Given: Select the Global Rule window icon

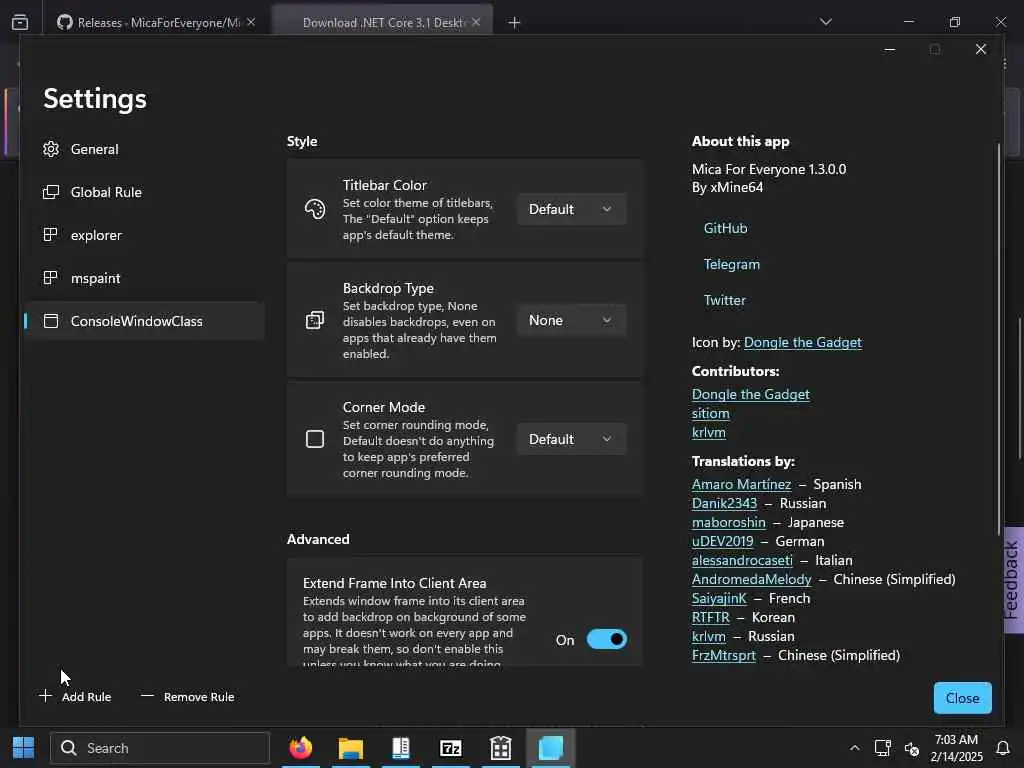Looking at the screenshot, I should click(x=51, y=192).
